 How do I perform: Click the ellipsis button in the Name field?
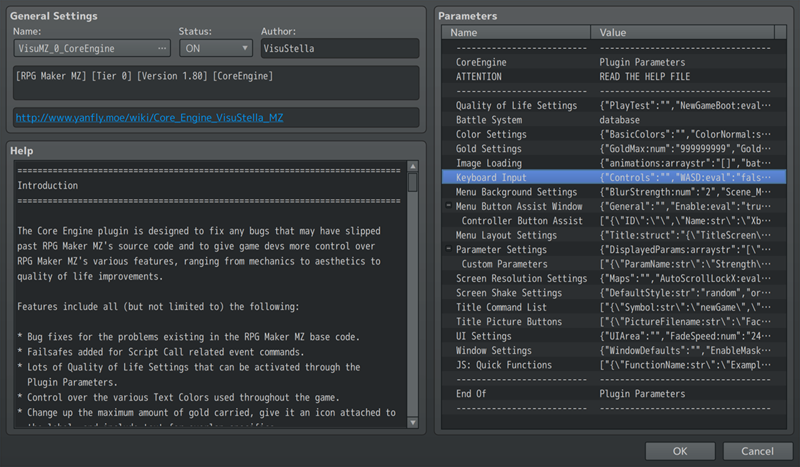163,48
